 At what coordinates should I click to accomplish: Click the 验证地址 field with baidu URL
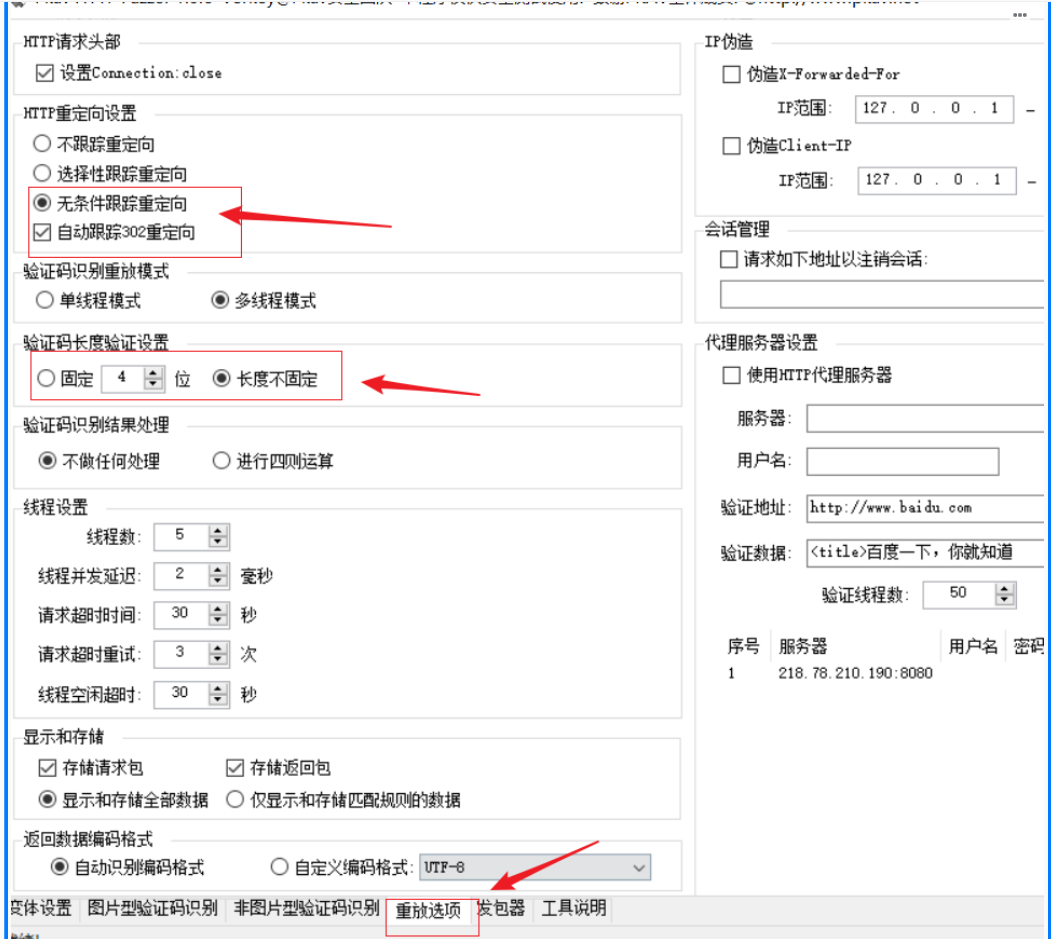(x=925, y=508)
